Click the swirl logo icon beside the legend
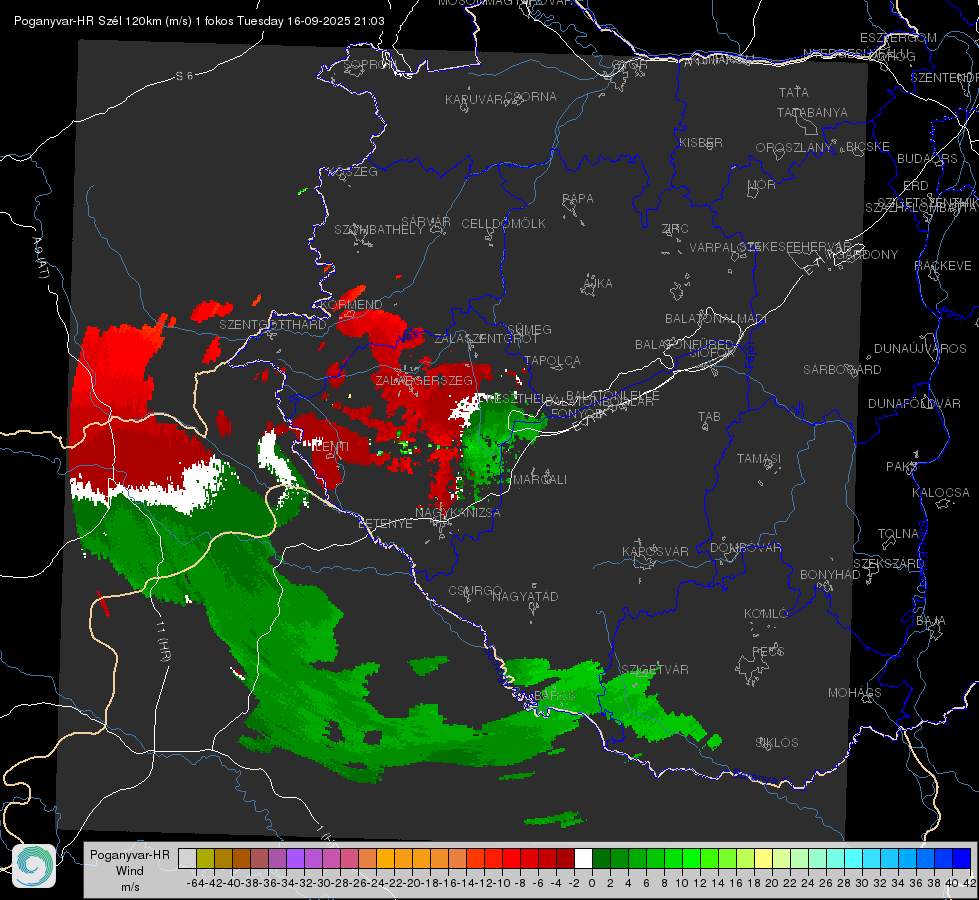 click(x=34, y=865)
